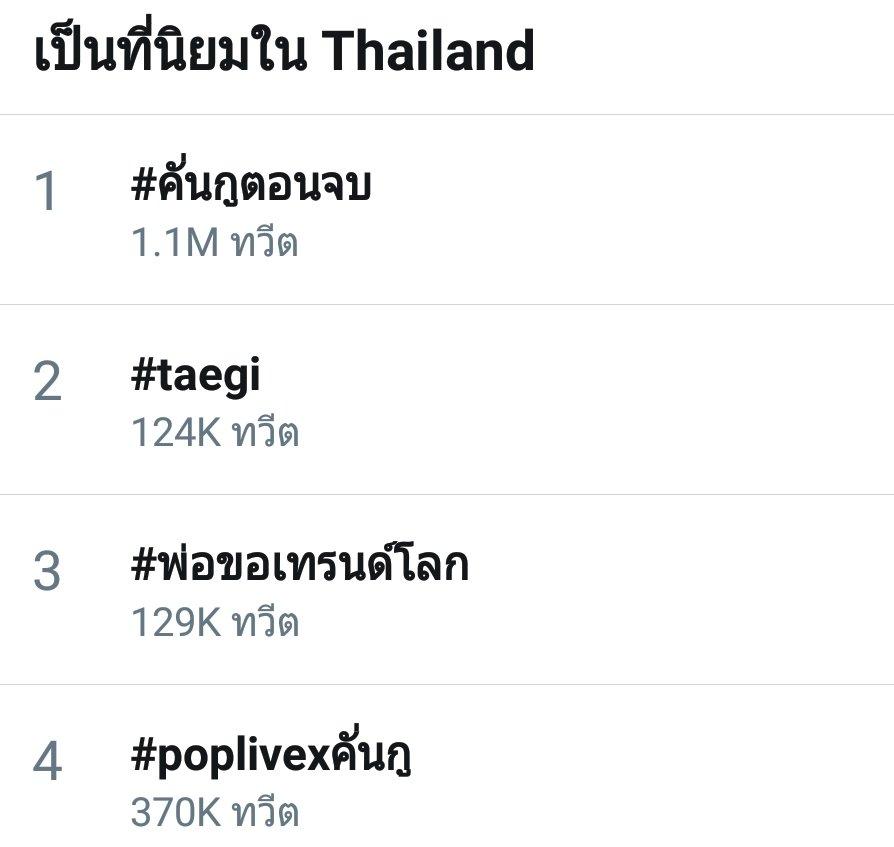Screen dimensions: 894x847
Task: Tap empty area right of #พ่อขอเทรนด์โลก
Action: click(678, 589)
